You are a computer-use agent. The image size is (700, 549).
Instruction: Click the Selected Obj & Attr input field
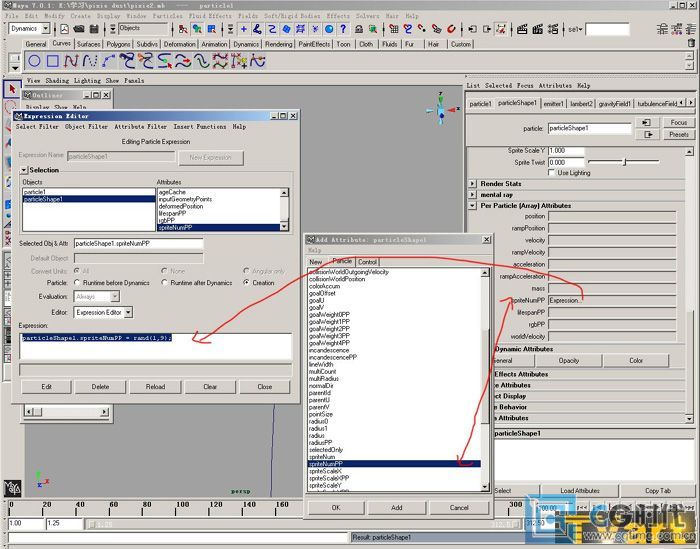click(x=138, y=244)
